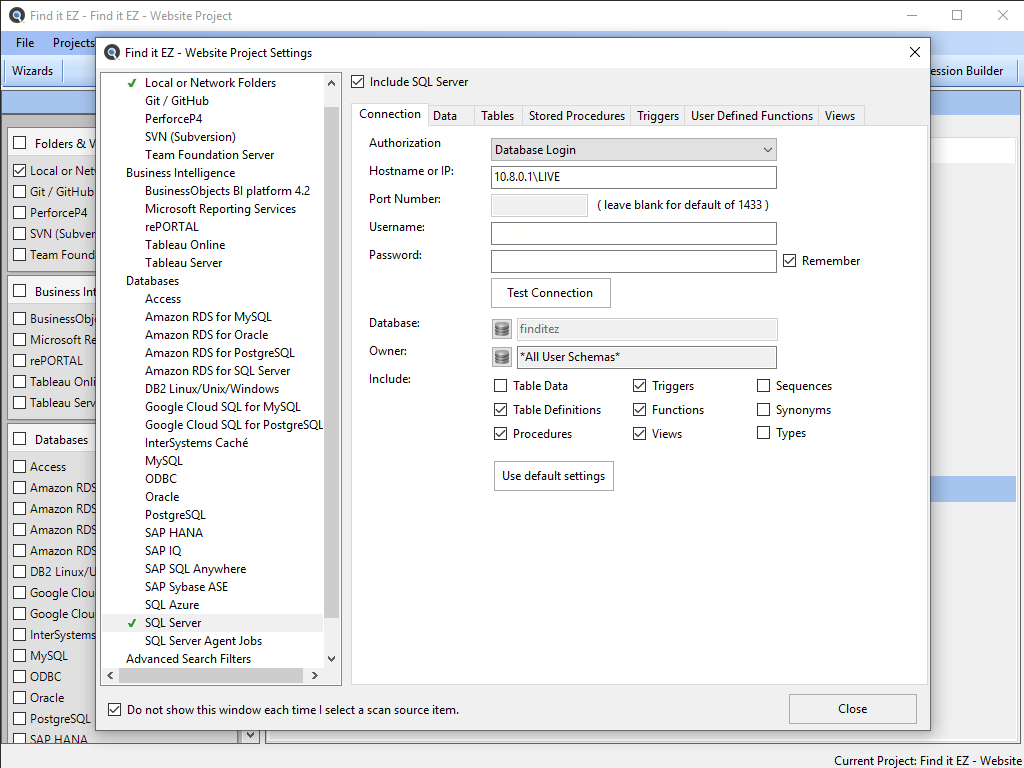Select PostgreSQL in the source tree
Screen dimensions: 1024x768
[x=175, y=515]
